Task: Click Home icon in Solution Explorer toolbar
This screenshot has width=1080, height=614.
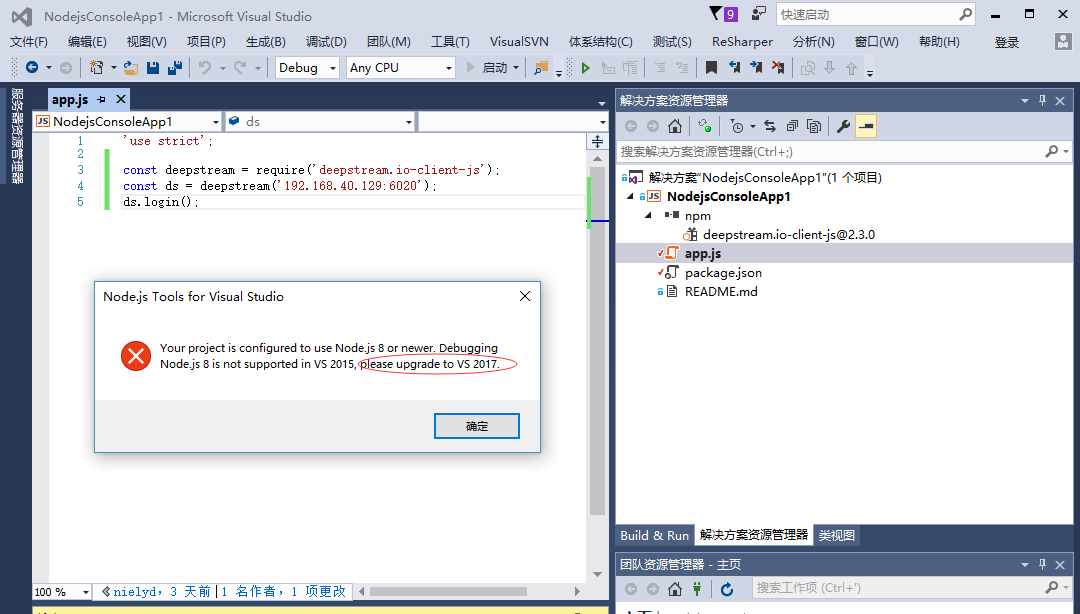Action: (x=675, y=126)
